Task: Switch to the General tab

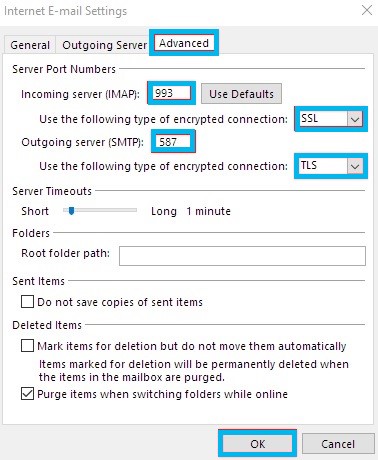Action: [30, 45]
